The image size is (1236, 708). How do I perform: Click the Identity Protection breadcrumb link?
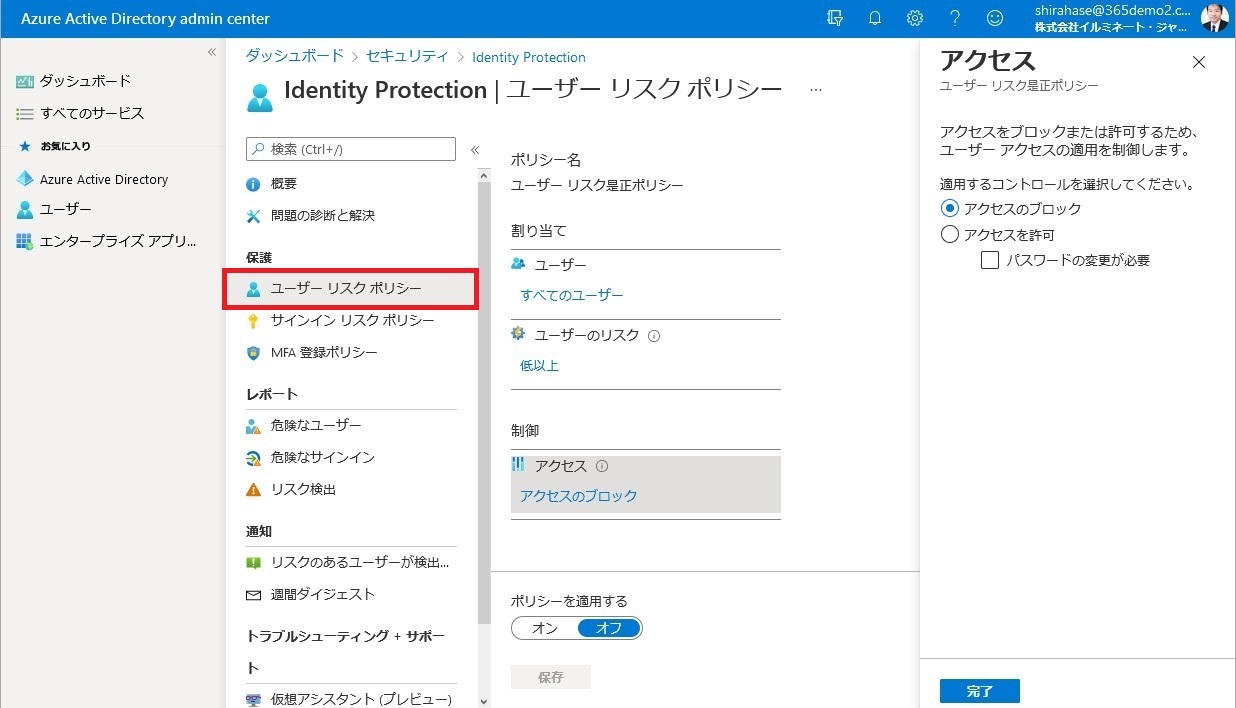click(529, 57)
